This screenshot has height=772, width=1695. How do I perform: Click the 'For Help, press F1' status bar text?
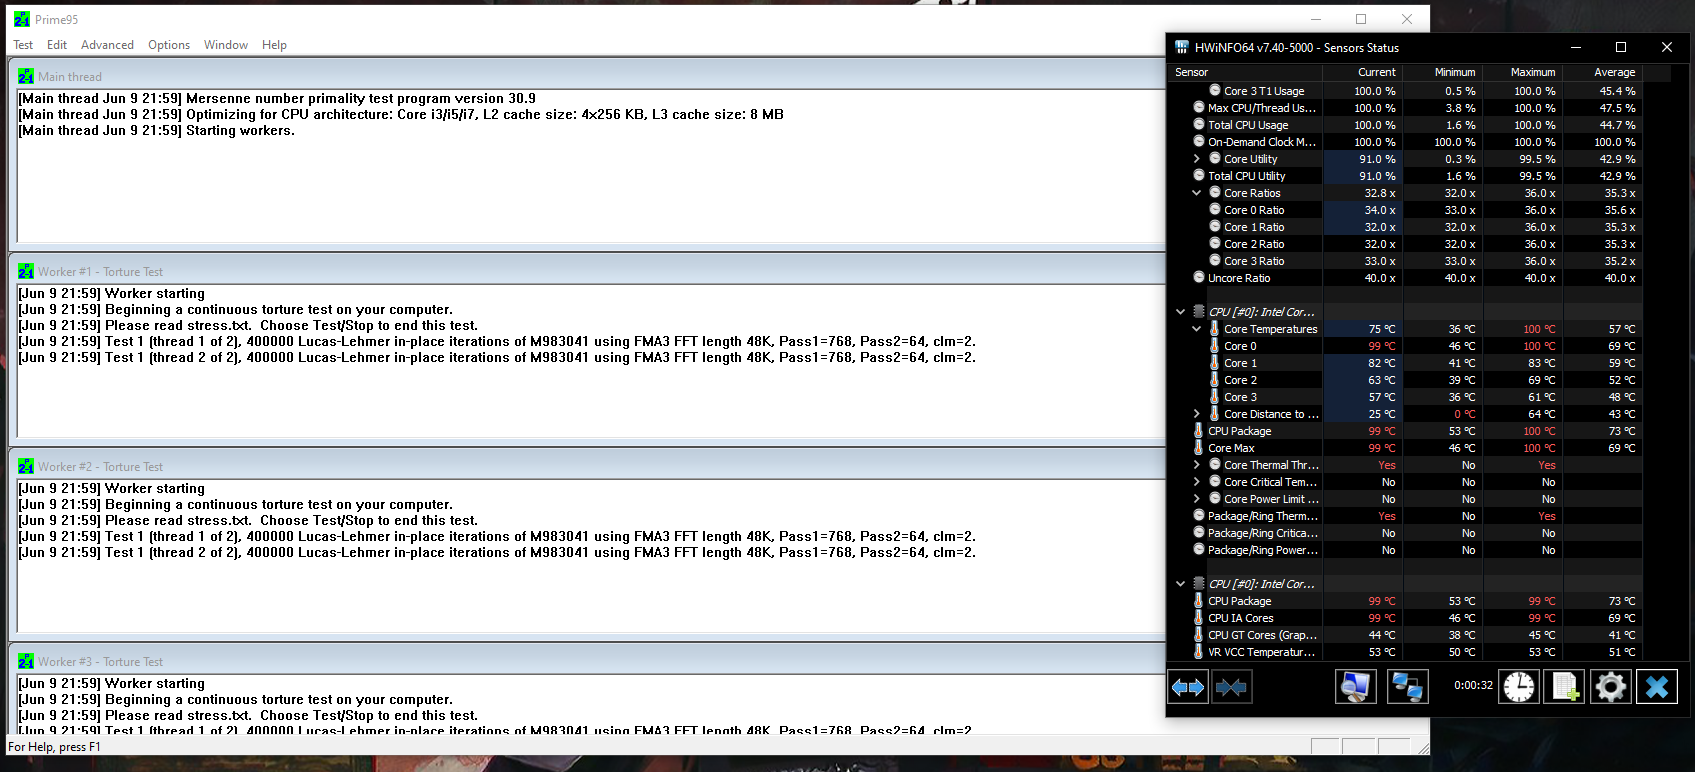coord(54,747)
